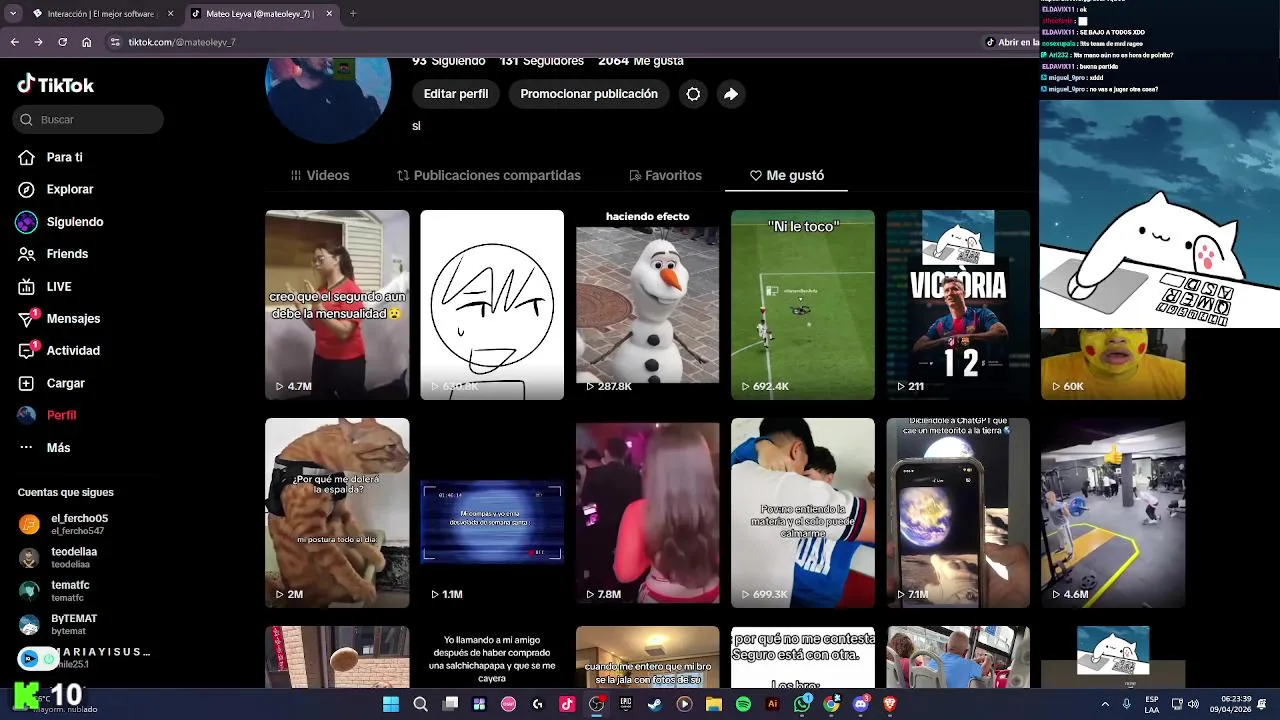
Task: Open WhatsApp from the taskbar
Action: 802,704
